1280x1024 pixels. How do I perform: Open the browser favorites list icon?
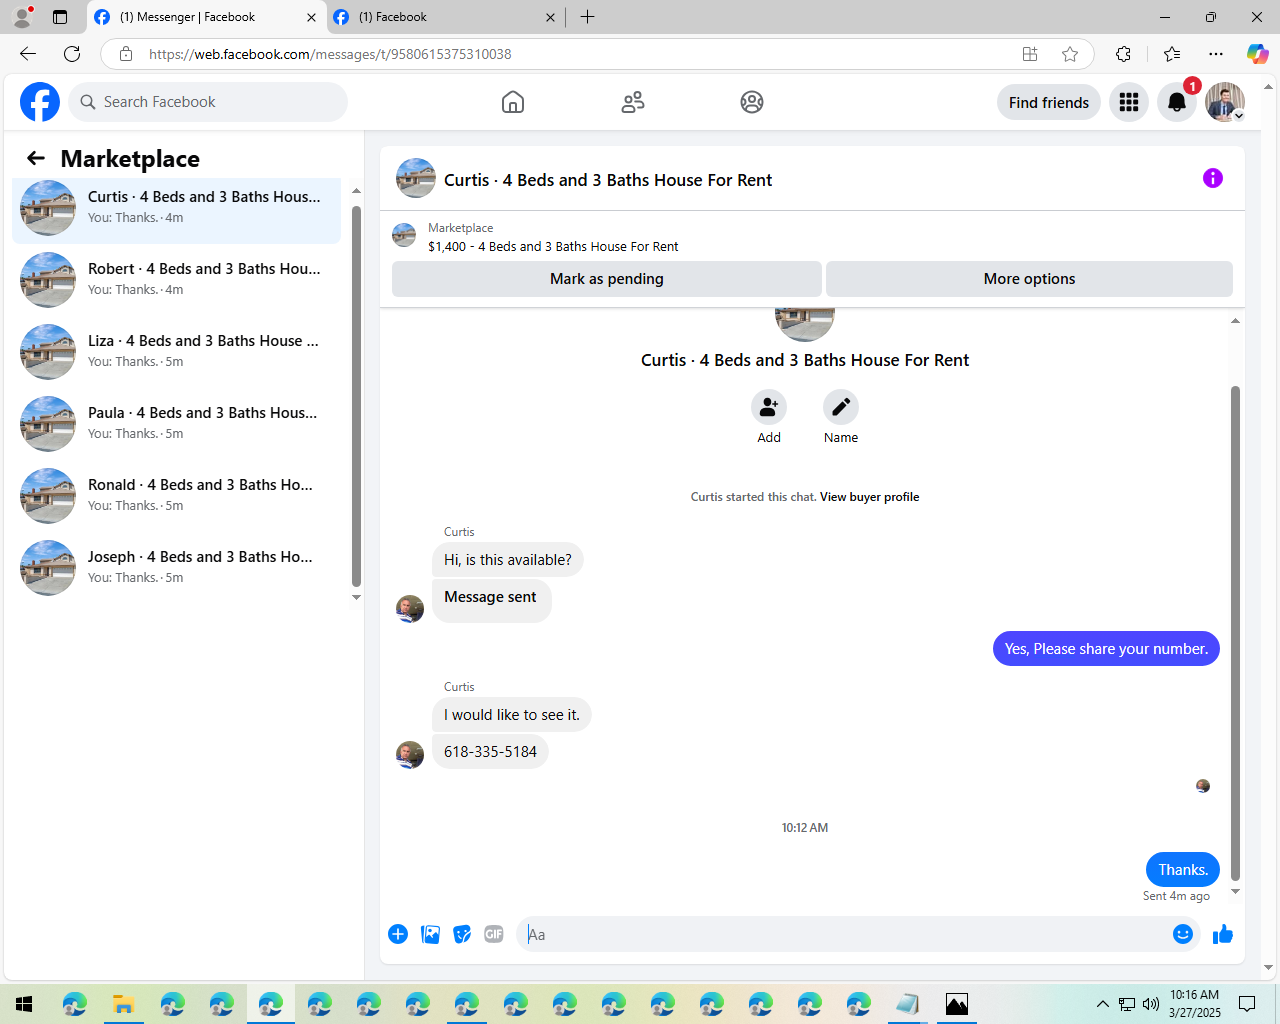(1172, 54)
